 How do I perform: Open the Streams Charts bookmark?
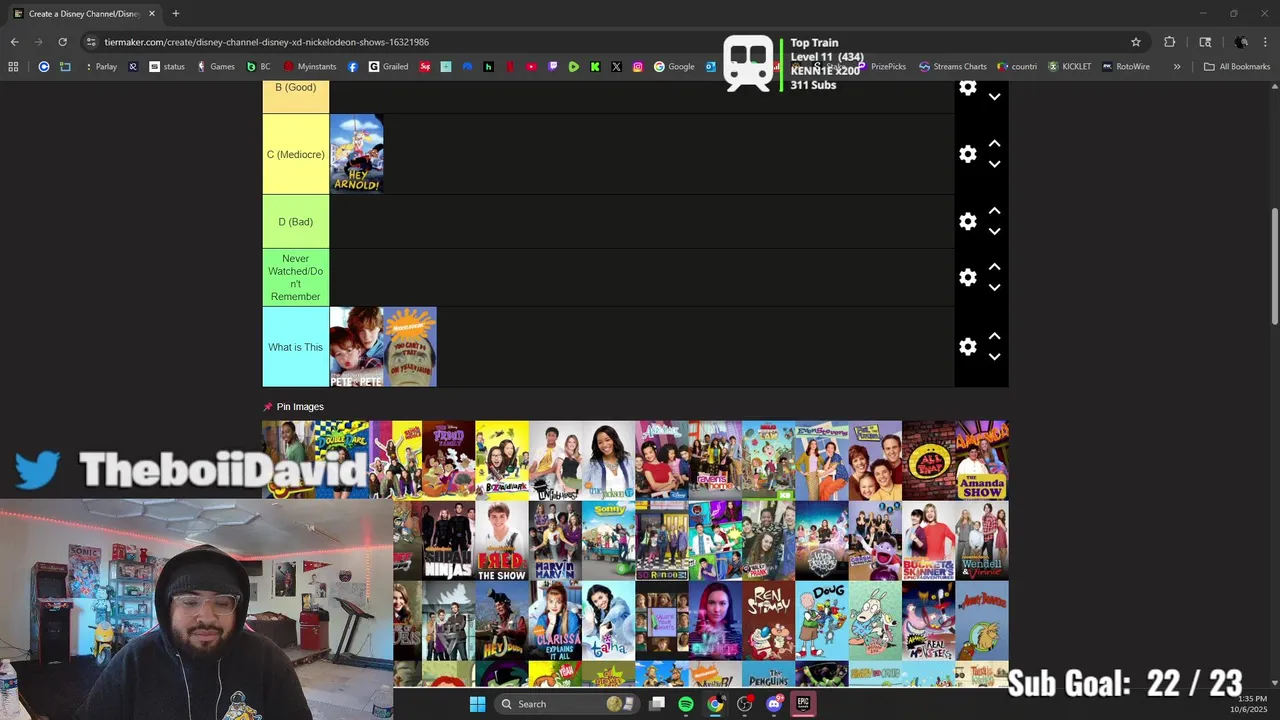[953, 66]
